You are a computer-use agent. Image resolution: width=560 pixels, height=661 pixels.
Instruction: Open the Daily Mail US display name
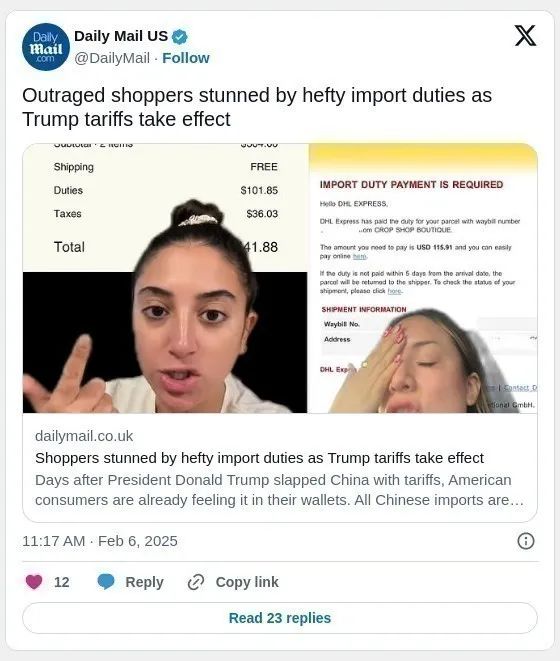[x=121, y=36]
